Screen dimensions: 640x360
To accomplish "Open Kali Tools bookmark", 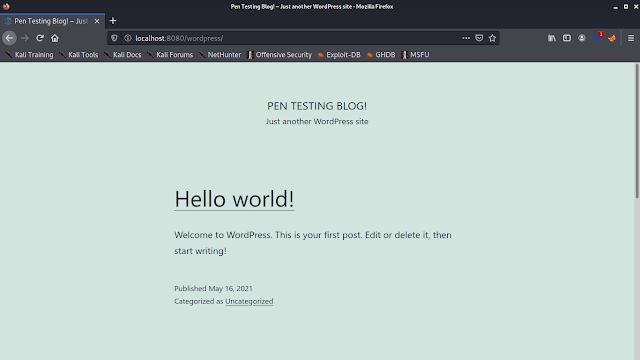I will (79, 55).
